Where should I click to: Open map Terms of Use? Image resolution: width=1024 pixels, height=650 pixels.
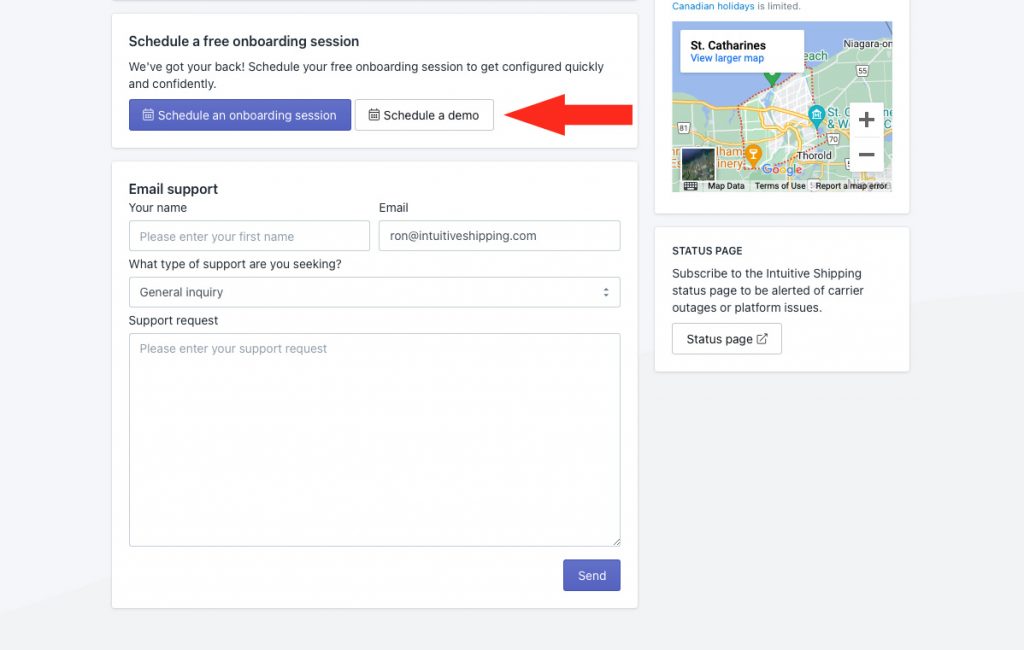pyautogui.click(x=780, y=186)
